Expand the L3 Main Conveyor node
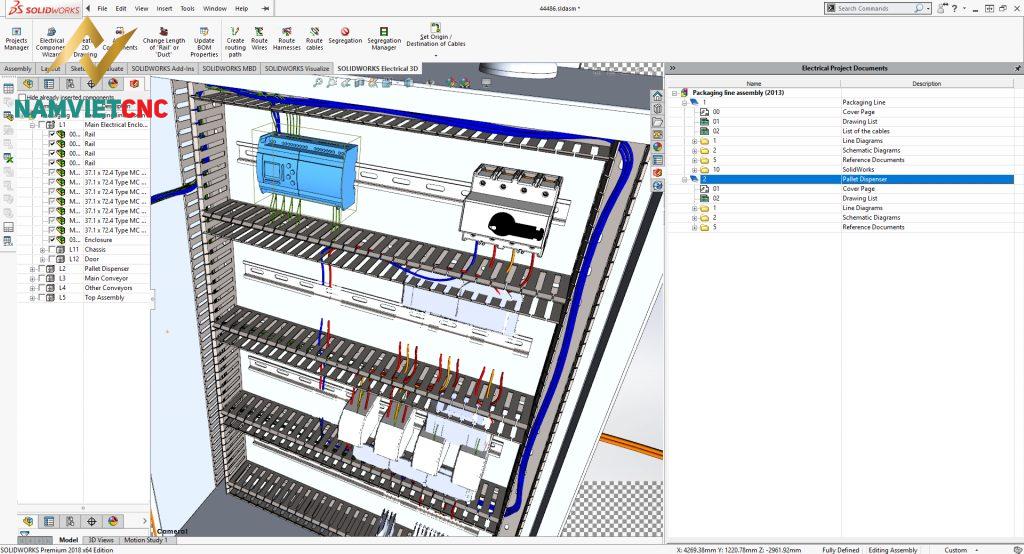Screen dimensions: 1024x554 tap(32, 278)
